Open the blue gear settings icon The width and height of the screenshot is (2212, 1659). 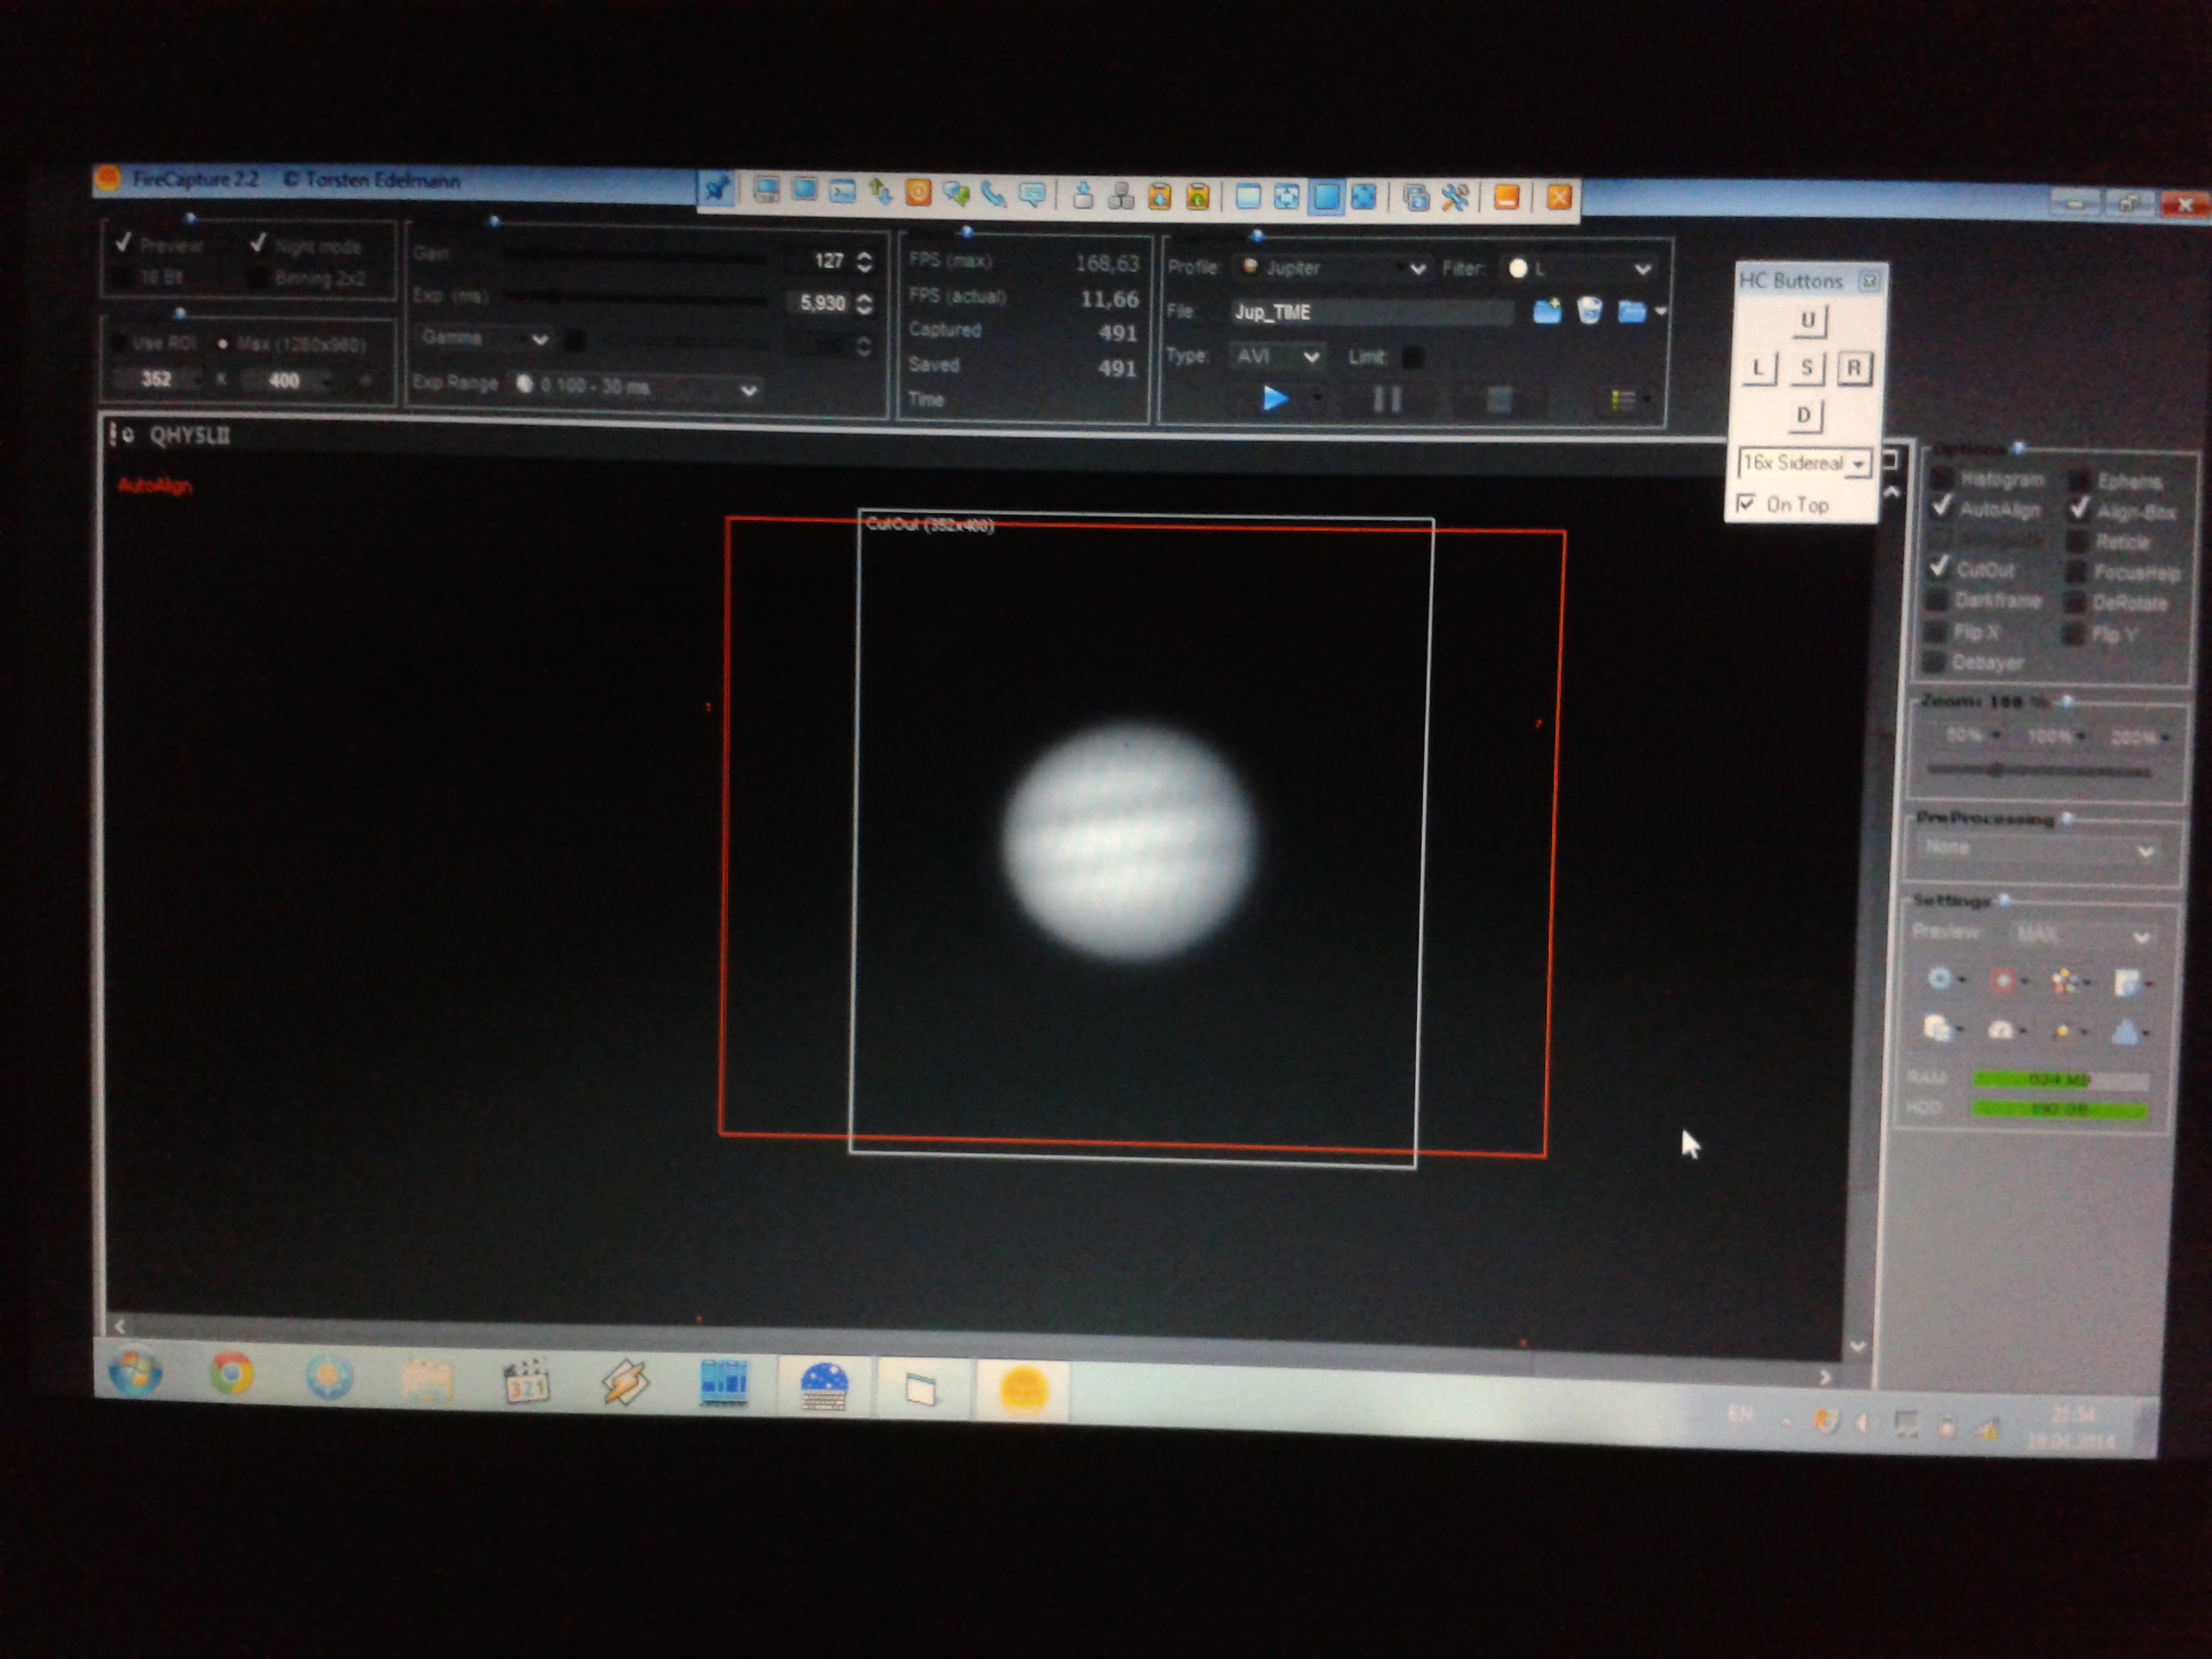pyautogui.click(x=1939, y=978)
